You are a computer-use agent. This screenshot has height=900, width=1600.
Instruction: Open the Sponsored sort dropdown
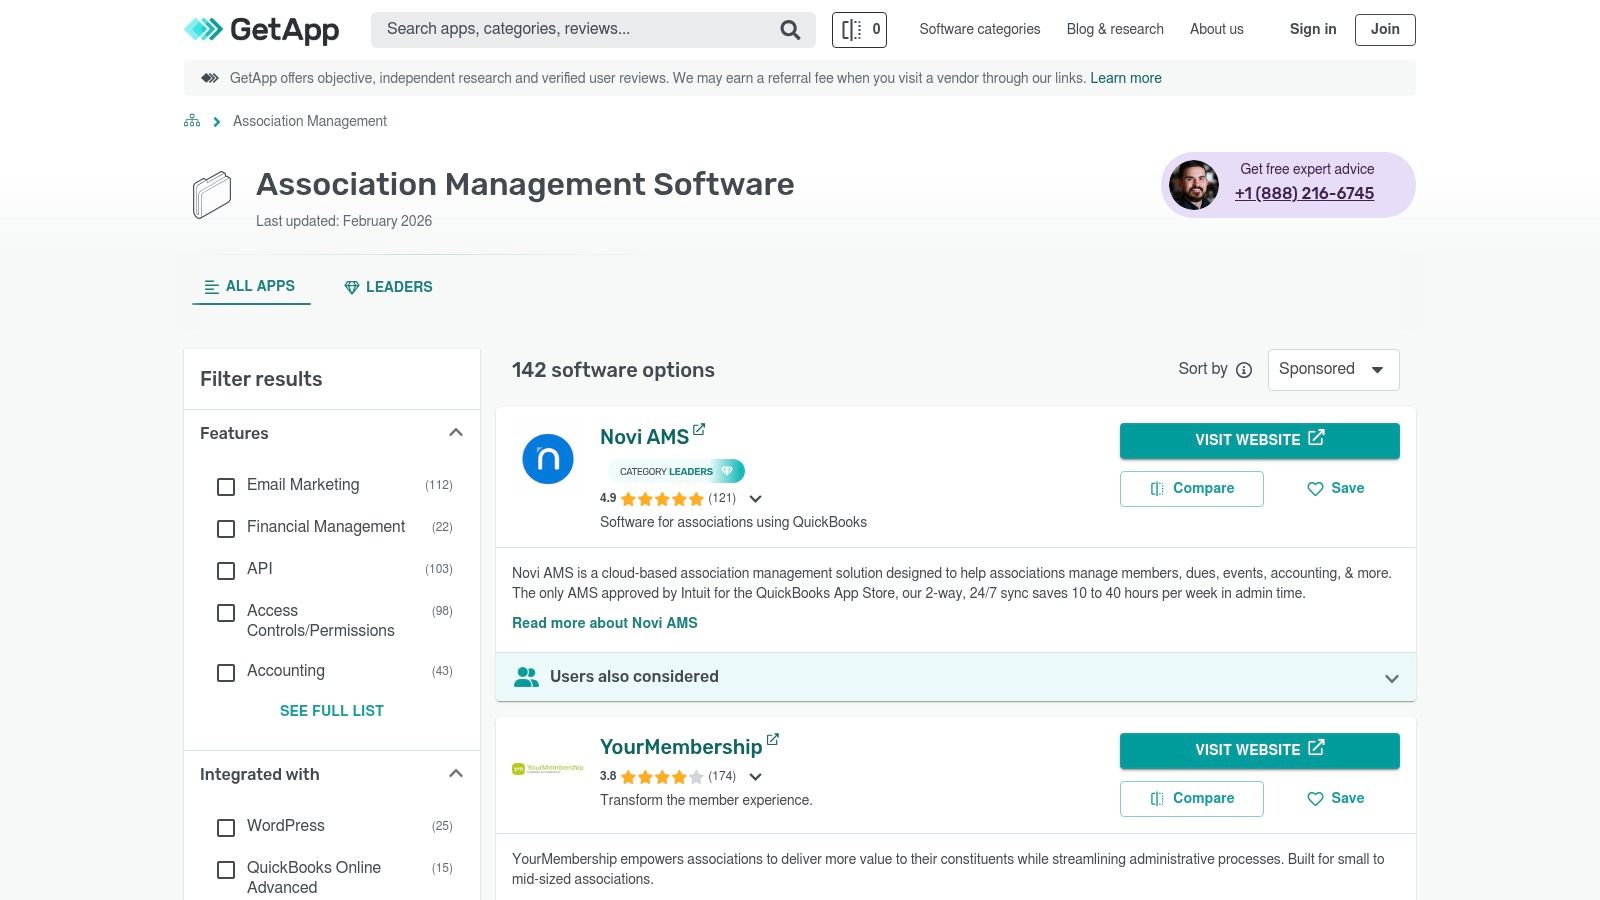(1333, 369)
